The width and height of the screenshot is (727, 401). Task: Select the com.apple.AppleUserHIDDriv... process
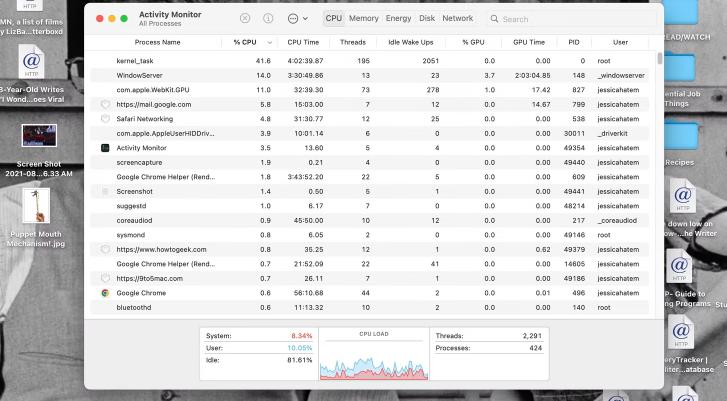[370, 134]
